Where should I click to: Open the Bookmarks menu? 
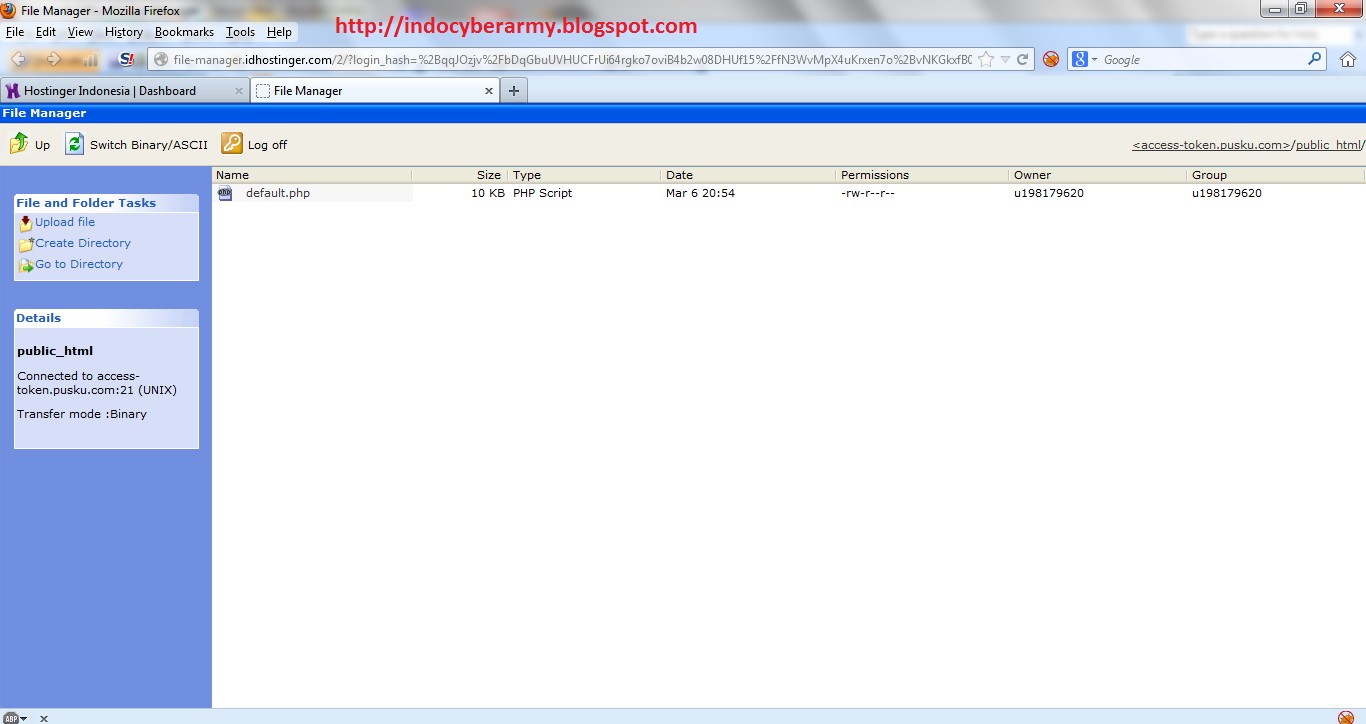tap(184, 32)
